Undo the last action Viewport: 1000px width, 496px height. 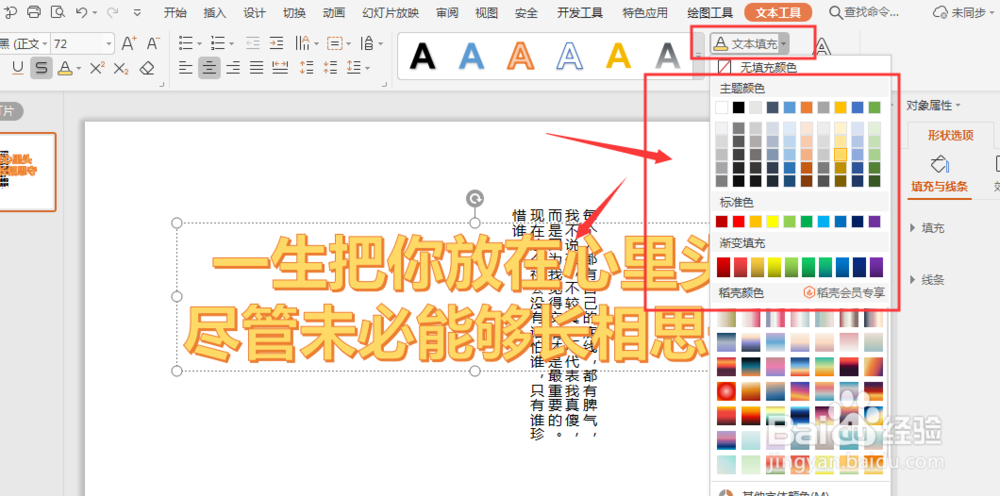(81, 12)
